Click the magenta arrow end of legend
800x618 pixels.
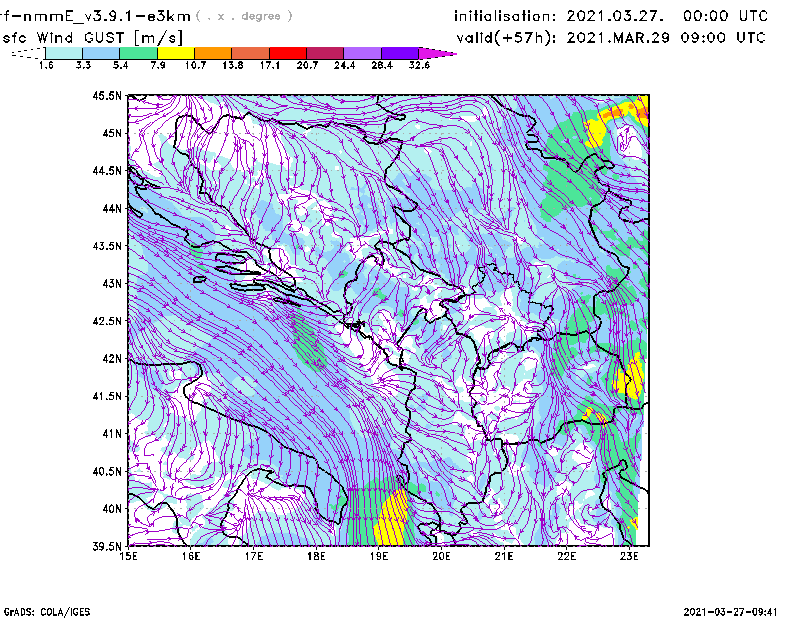[437, 53]
